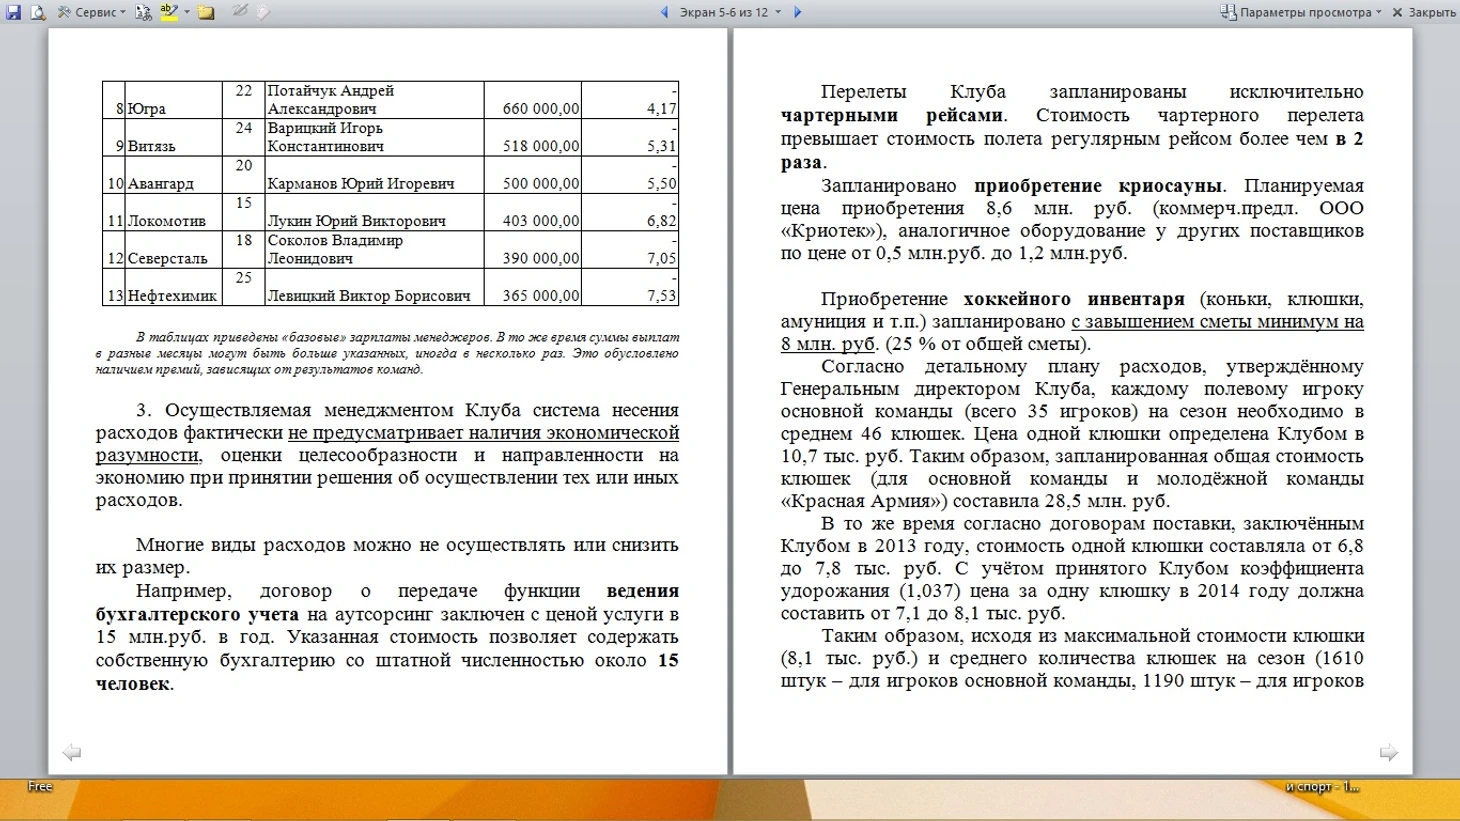Click the disabled ink pen tool icon

(240, 12)
